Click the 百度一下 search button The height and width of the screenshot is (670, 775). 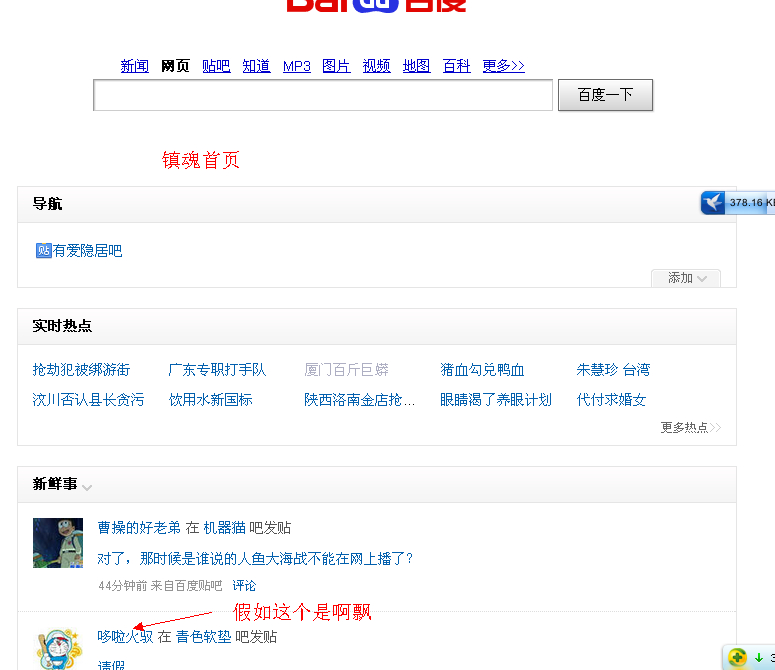[x=605, y=95]
